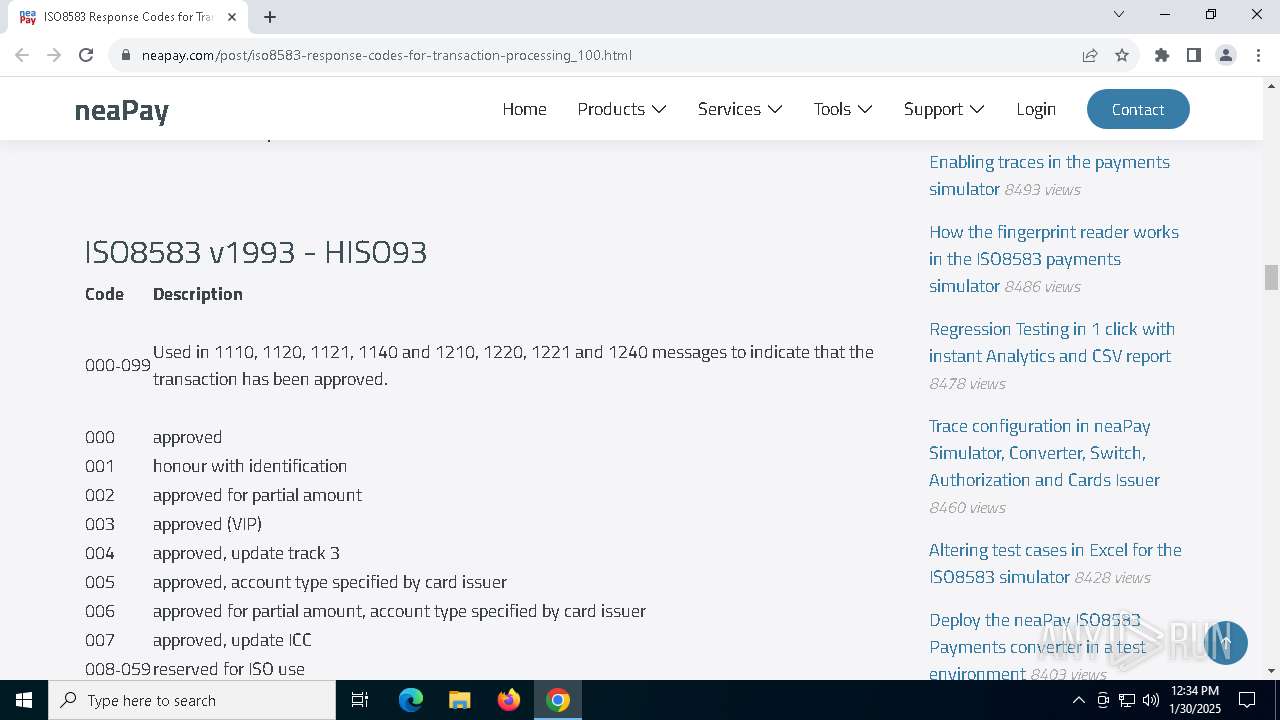The width and height of the screenshot is (1280, 720).
Task: Open Regression Testing in 1 click link
Action: tap(1052, 342)
